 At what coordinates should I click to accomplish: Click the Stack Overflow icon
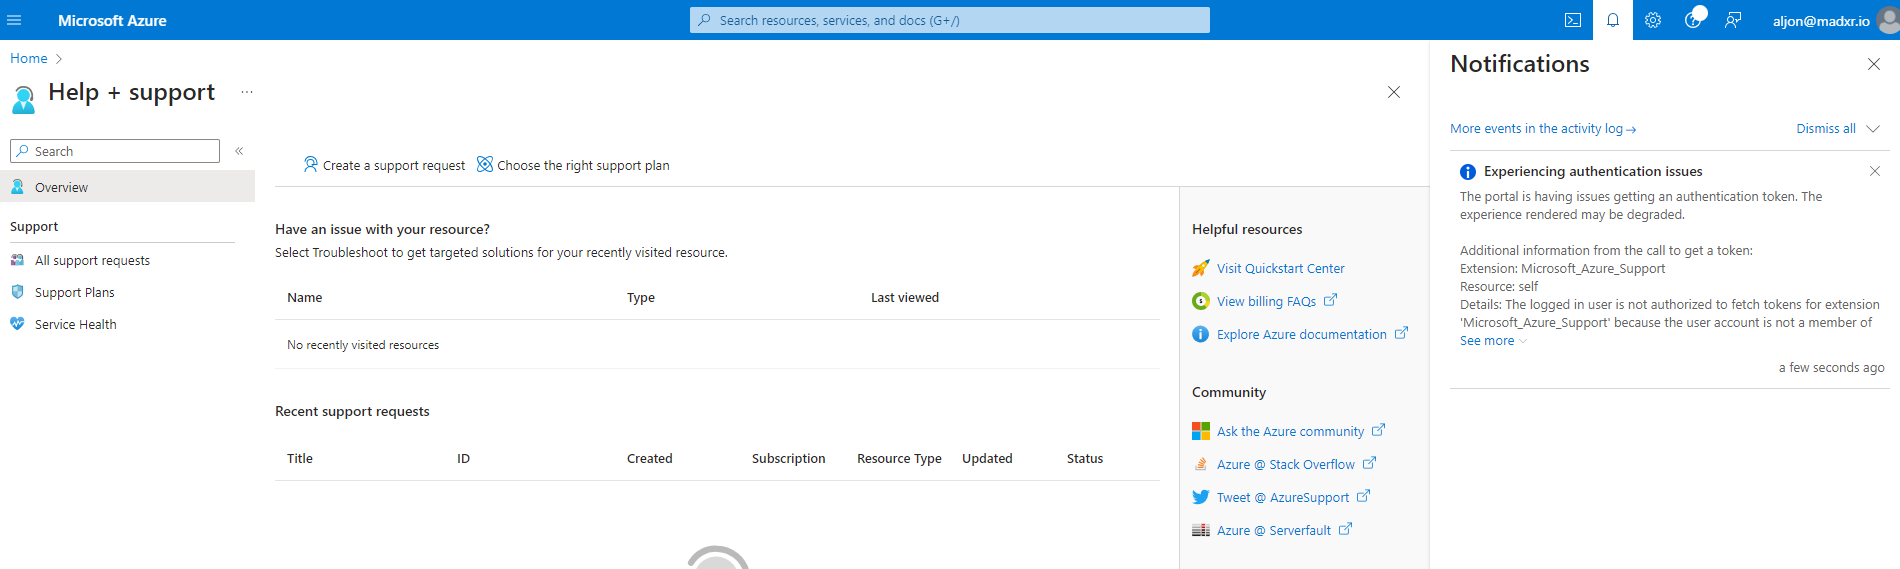1201,464
